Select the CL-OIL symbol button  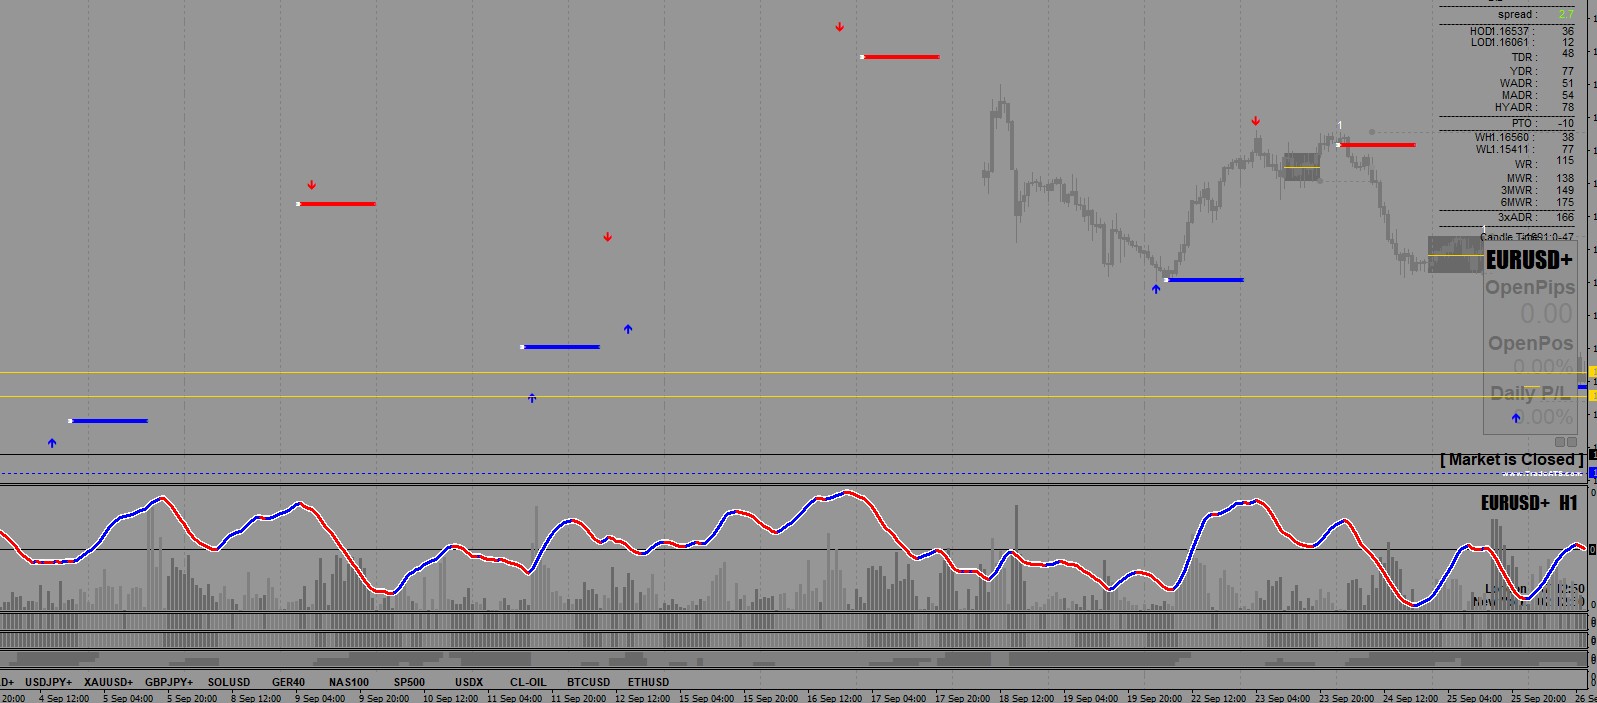[x=528, y=682]
